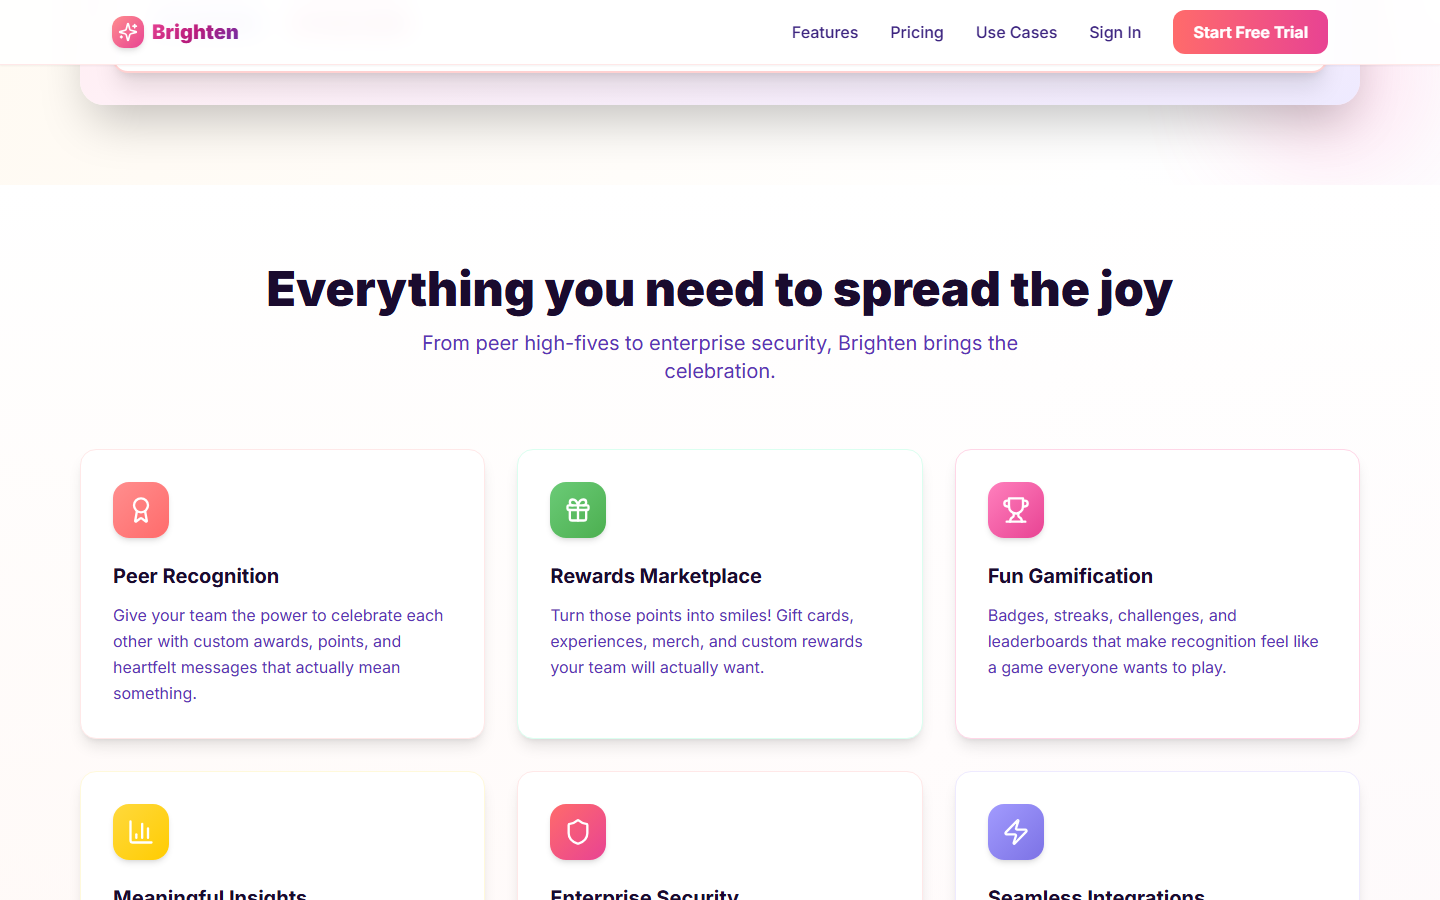Open the Use Cases page
The width and height of the screenshot is (1440, 900).
coord(1016,32)
